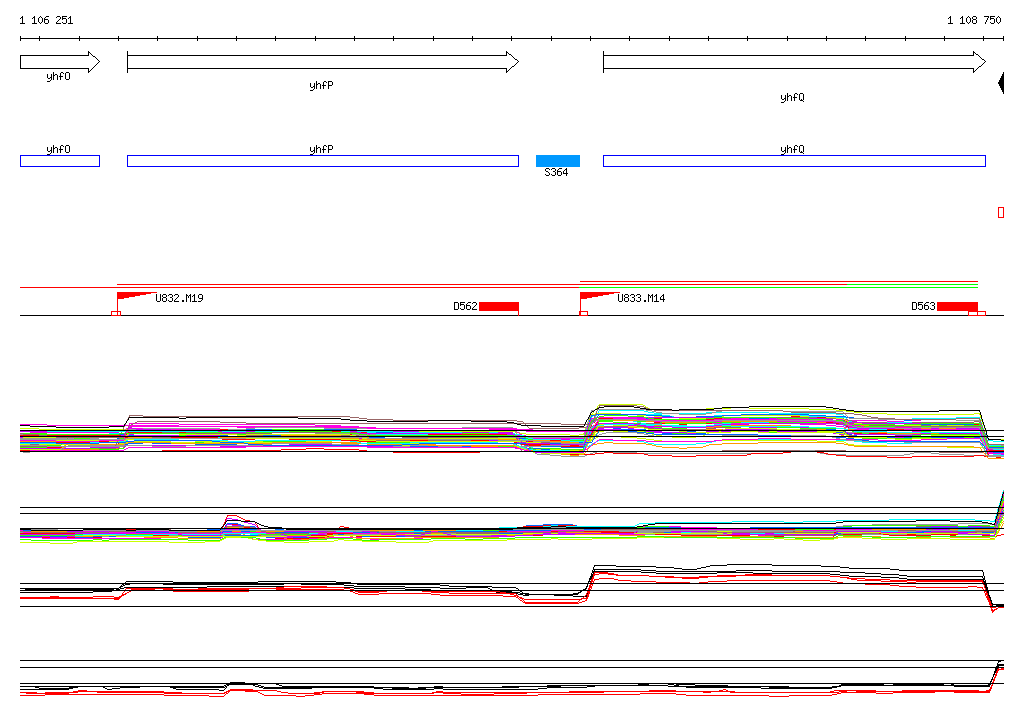1024x714 pixels.
Task: Click the green transcript line above U833.M14
Action: coord(778,287)
